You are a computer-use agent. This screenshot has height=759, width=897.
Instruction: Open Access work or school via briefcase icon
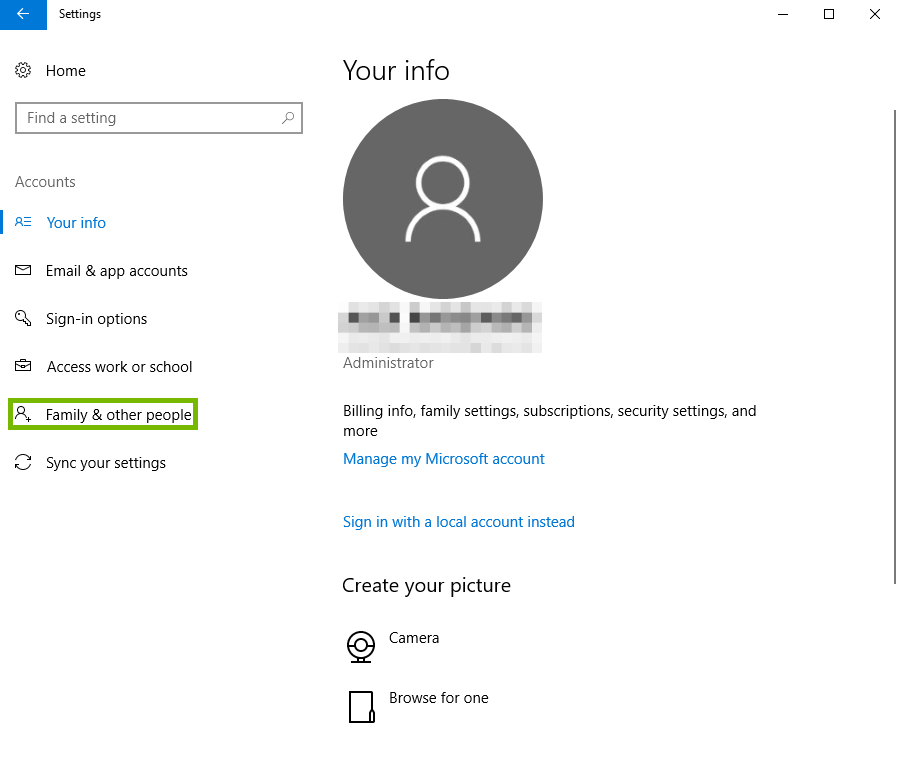[23, 366]
